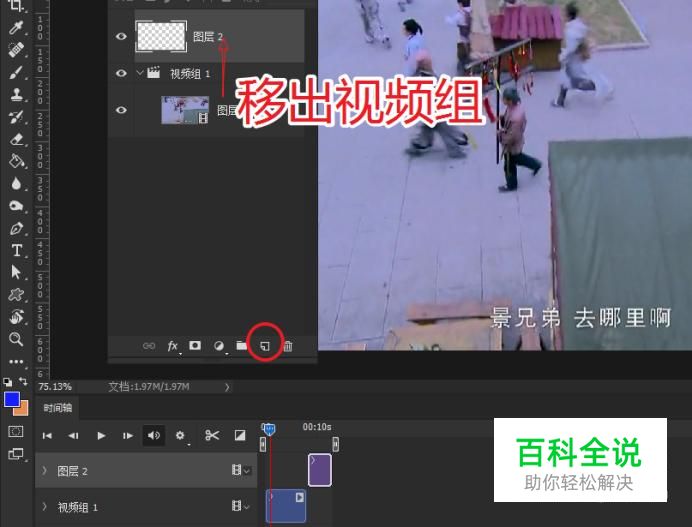Click the Link Layers icon
Image resolution: width=692 pixels, height=527 pixels.
tap(149, 346)
